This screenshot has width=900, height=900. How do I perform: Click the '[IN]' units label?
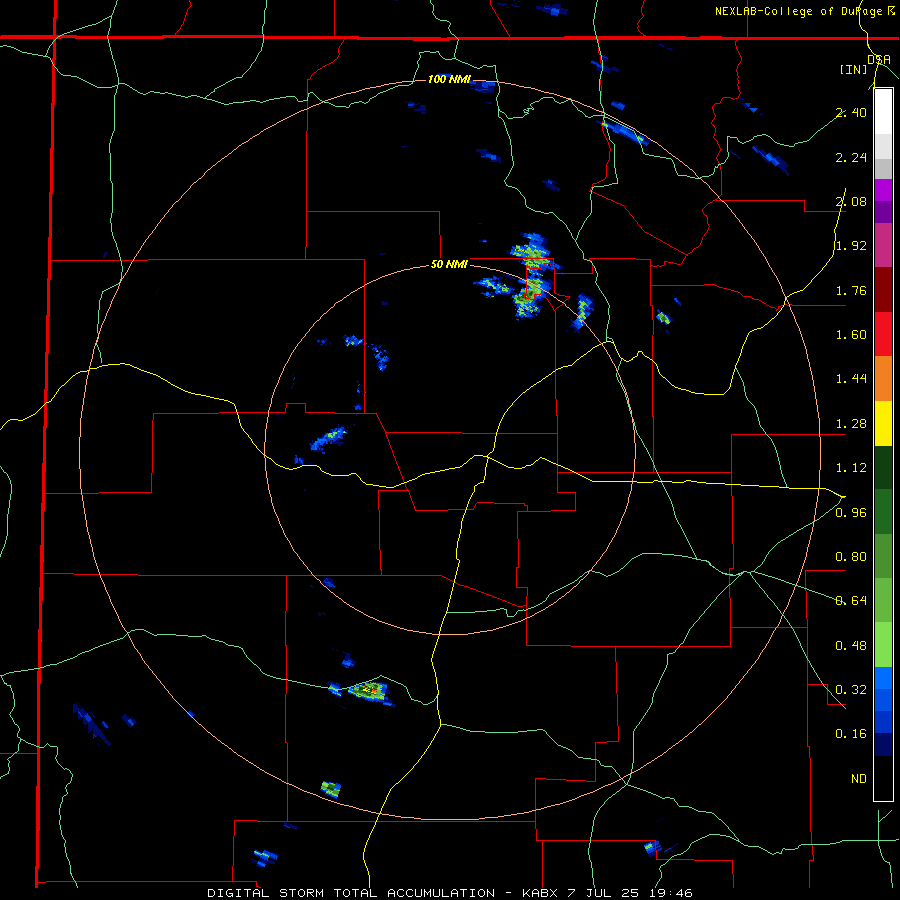pos(853,69)
